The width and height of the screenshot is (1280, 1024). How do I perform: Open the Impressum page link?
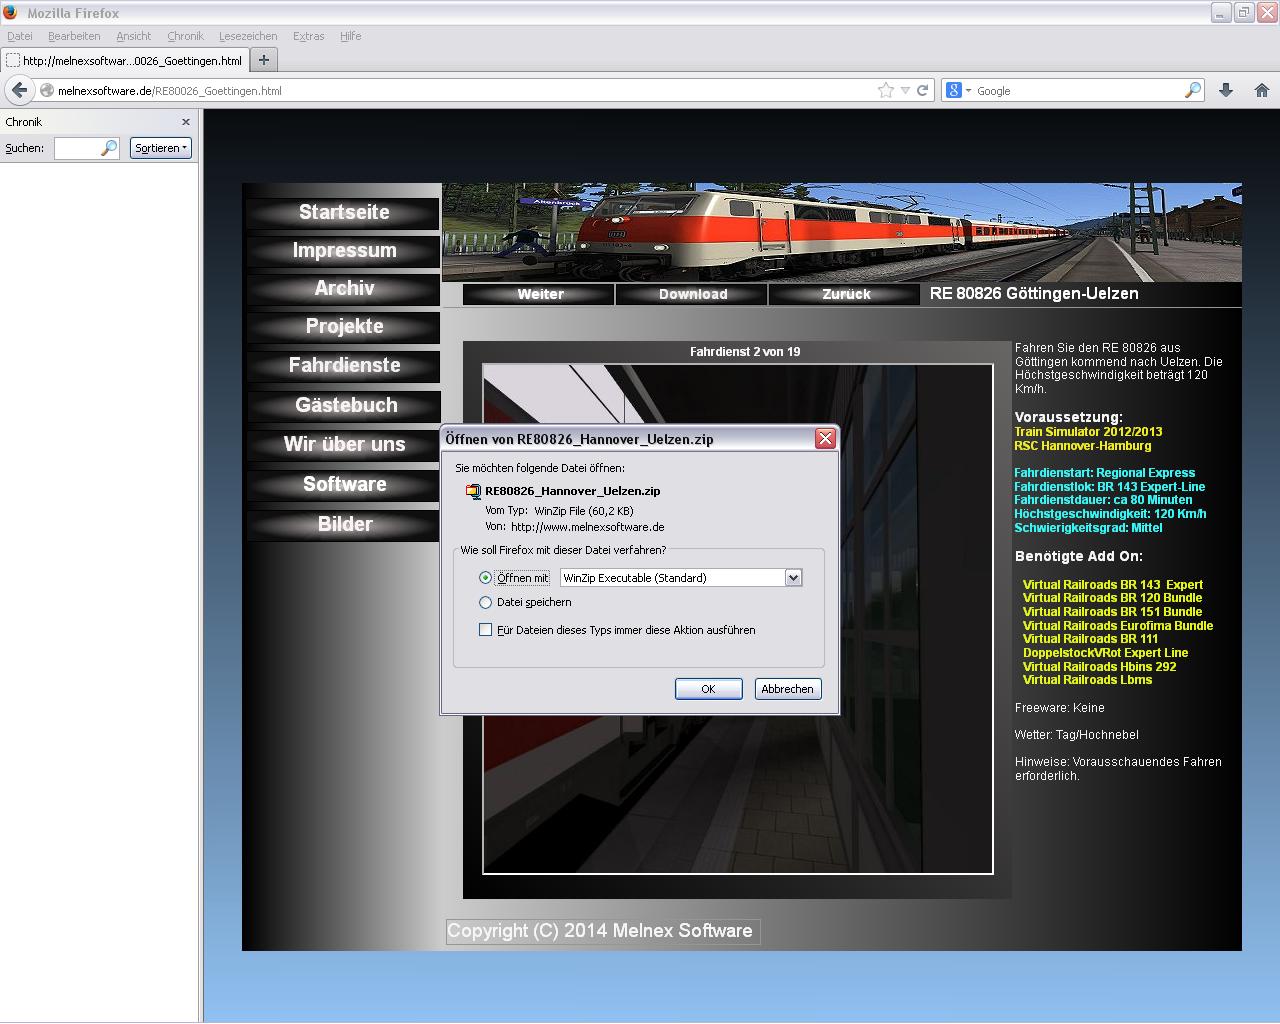[343, 250]
